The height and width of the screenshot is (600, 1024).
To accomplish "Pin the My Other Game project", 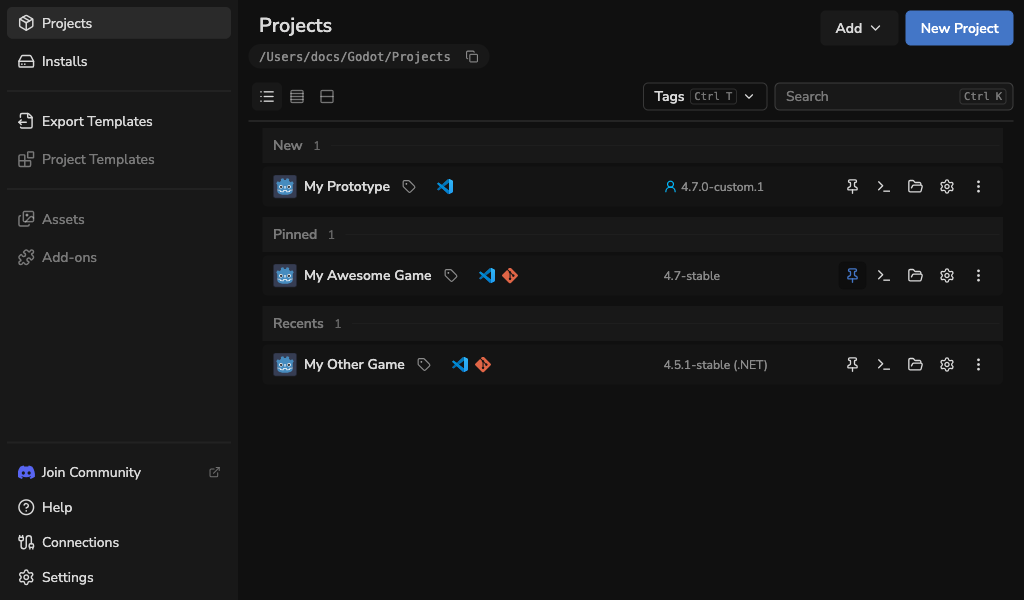I will point(852,364).
